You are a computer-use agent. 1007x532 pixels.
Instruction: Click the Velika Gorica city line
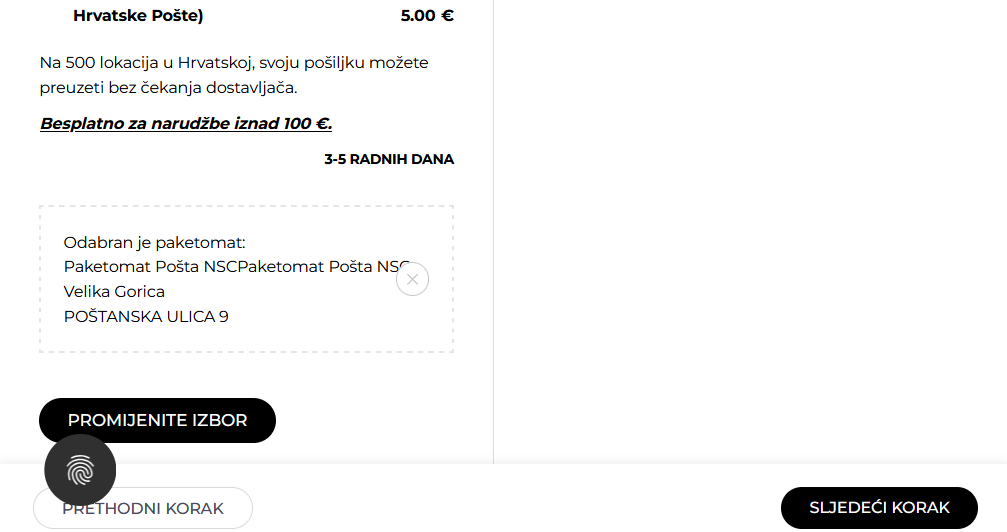(x=114, y=292)
